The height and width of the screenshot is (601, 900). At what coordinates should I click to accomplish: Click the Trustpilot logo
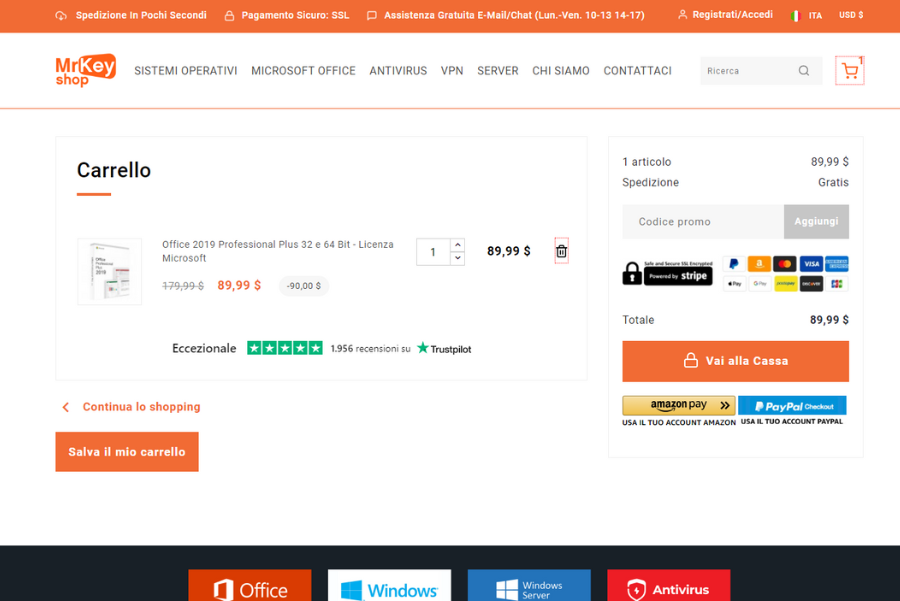pyautogui.click(x=443, y=348)
